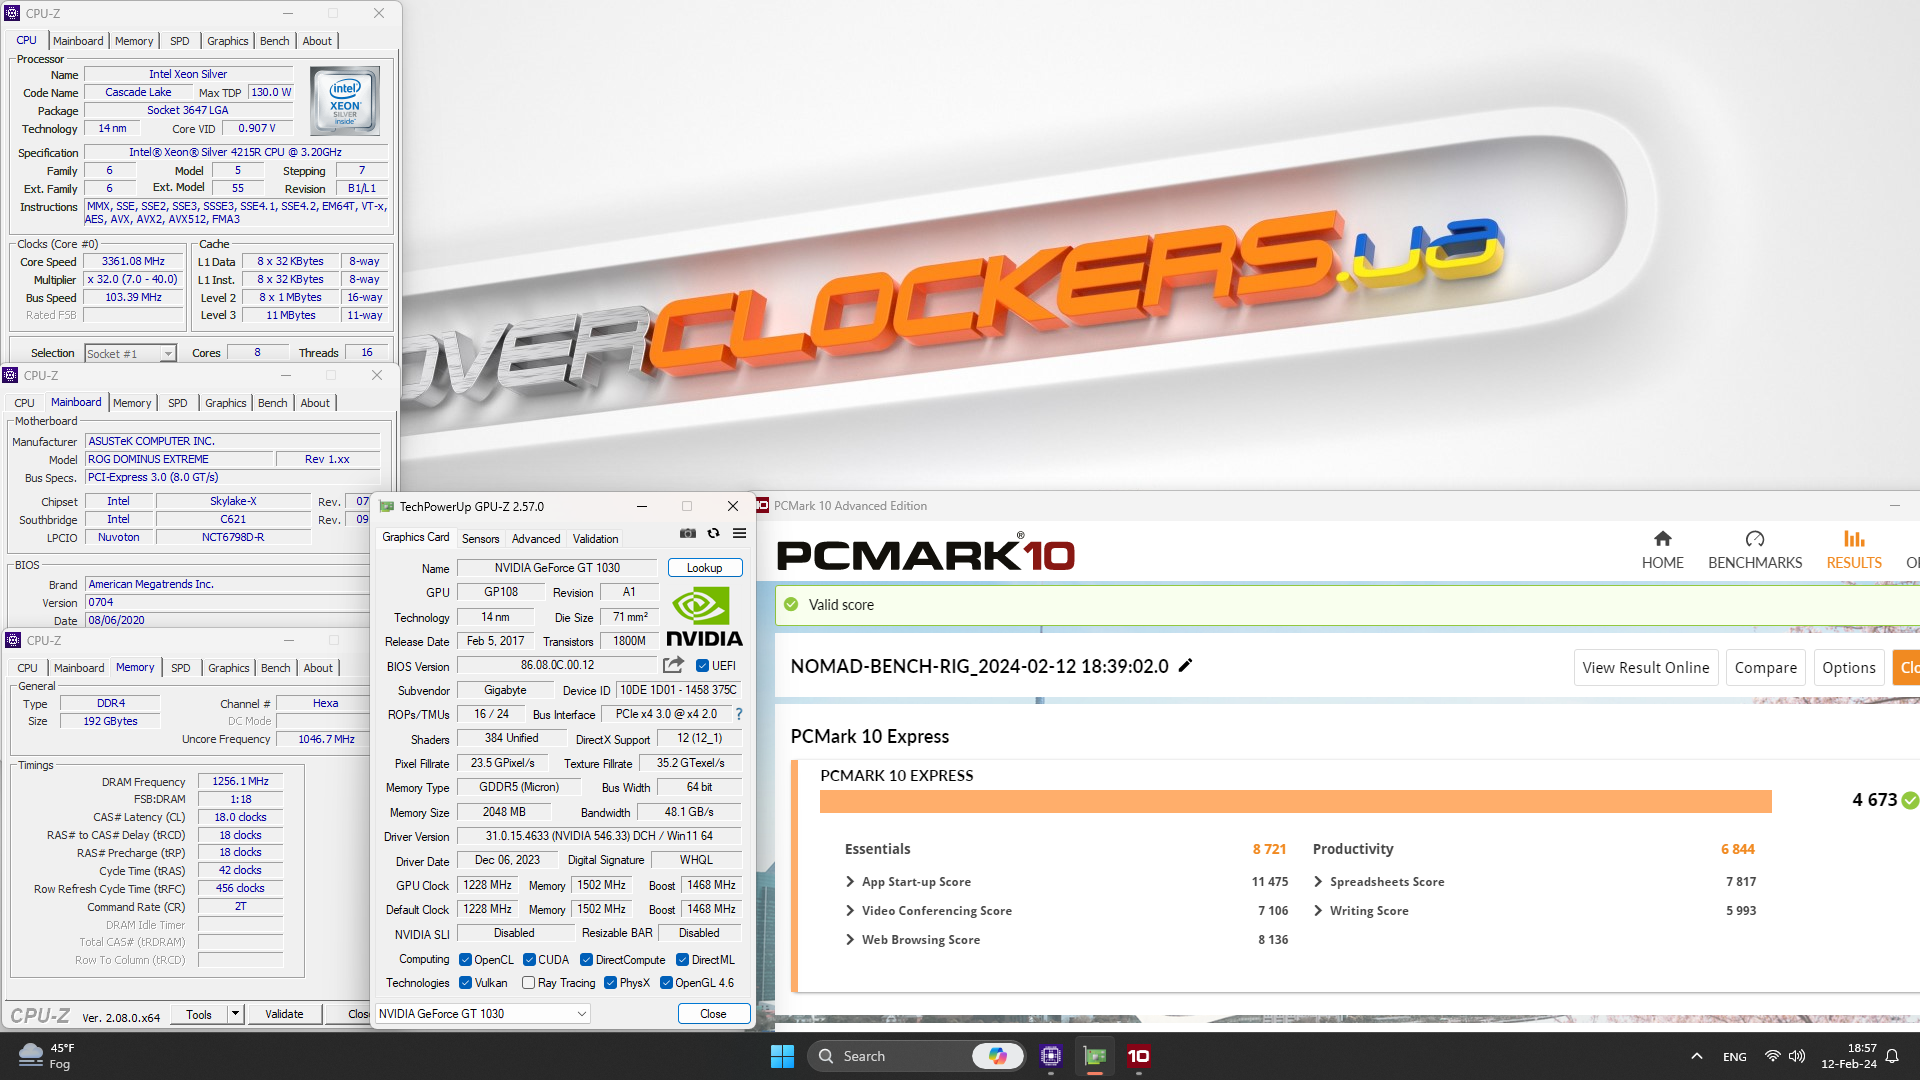Screen dimensions: 1920x1080
Task: Click the Intel Xeon processor logo in CPU-Z
Action: click(x=345, y=101)
